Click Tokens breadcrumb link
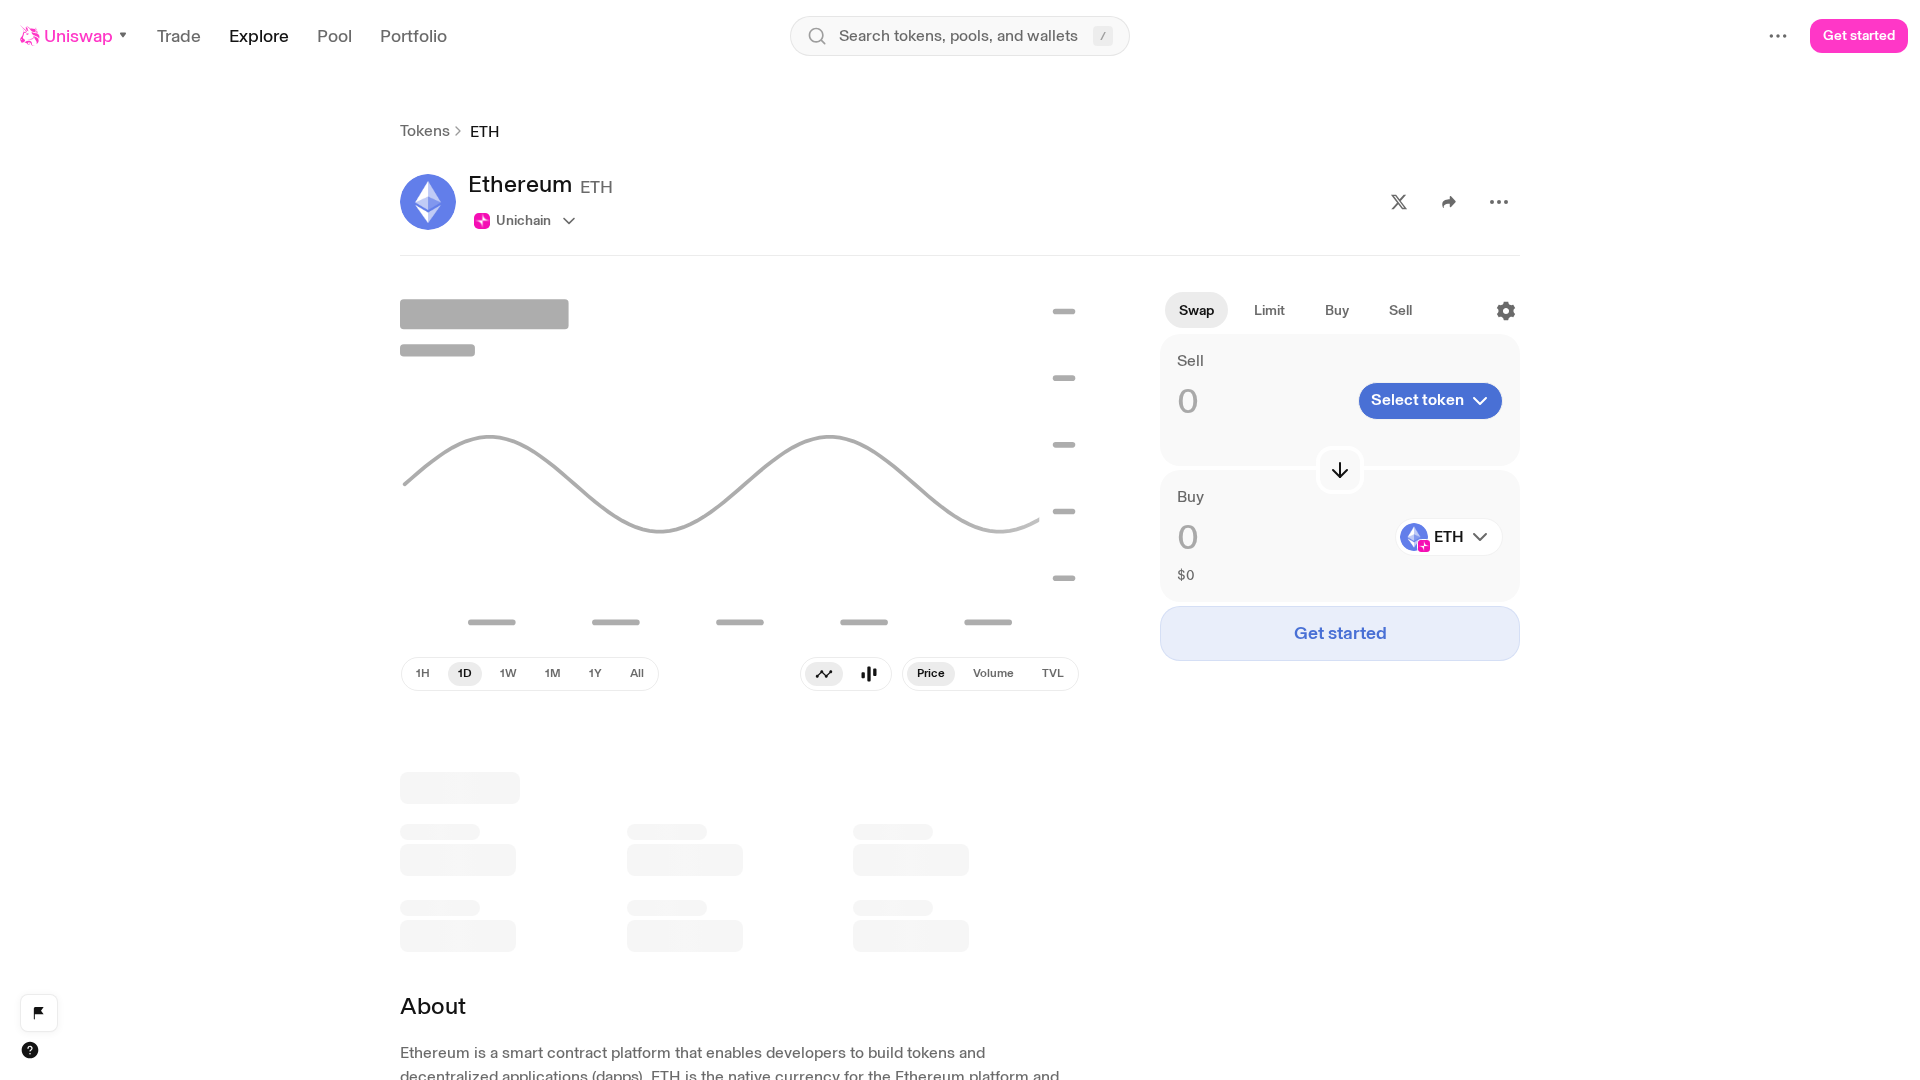 tap(425, 131)
